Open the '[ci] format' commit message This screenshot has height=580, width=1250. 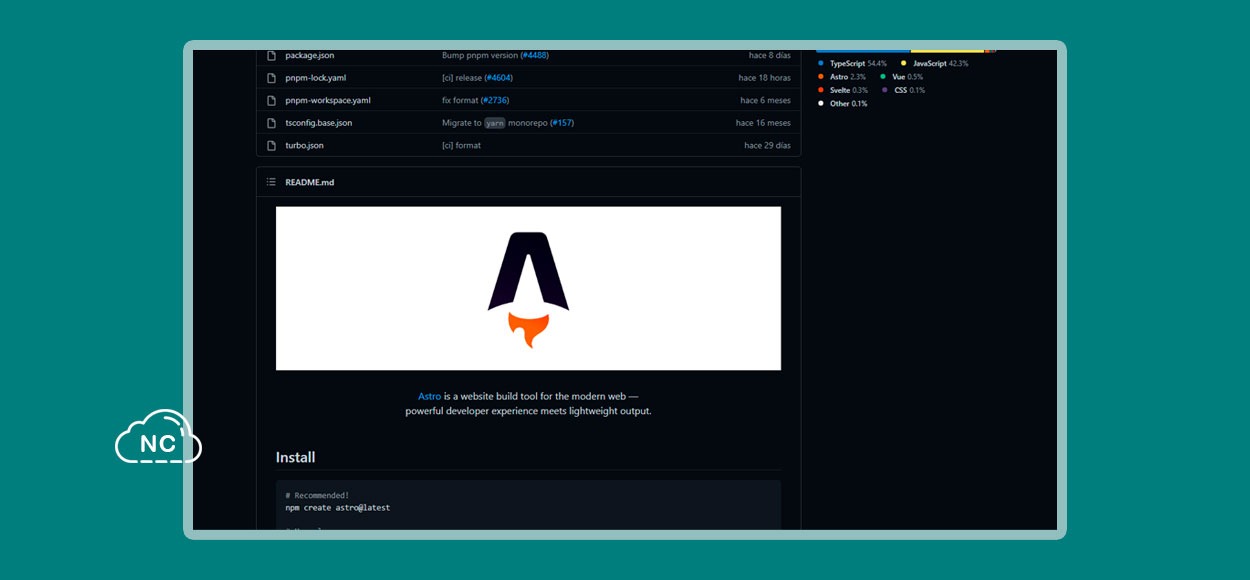[x=461, y=145]
